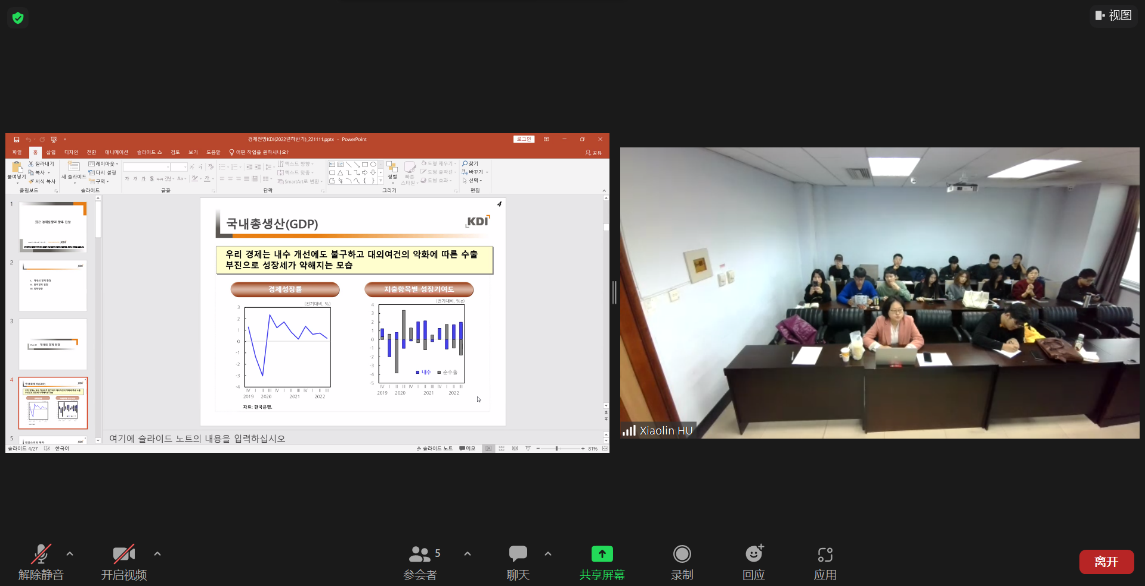Open the apps panel

[825, 555]
